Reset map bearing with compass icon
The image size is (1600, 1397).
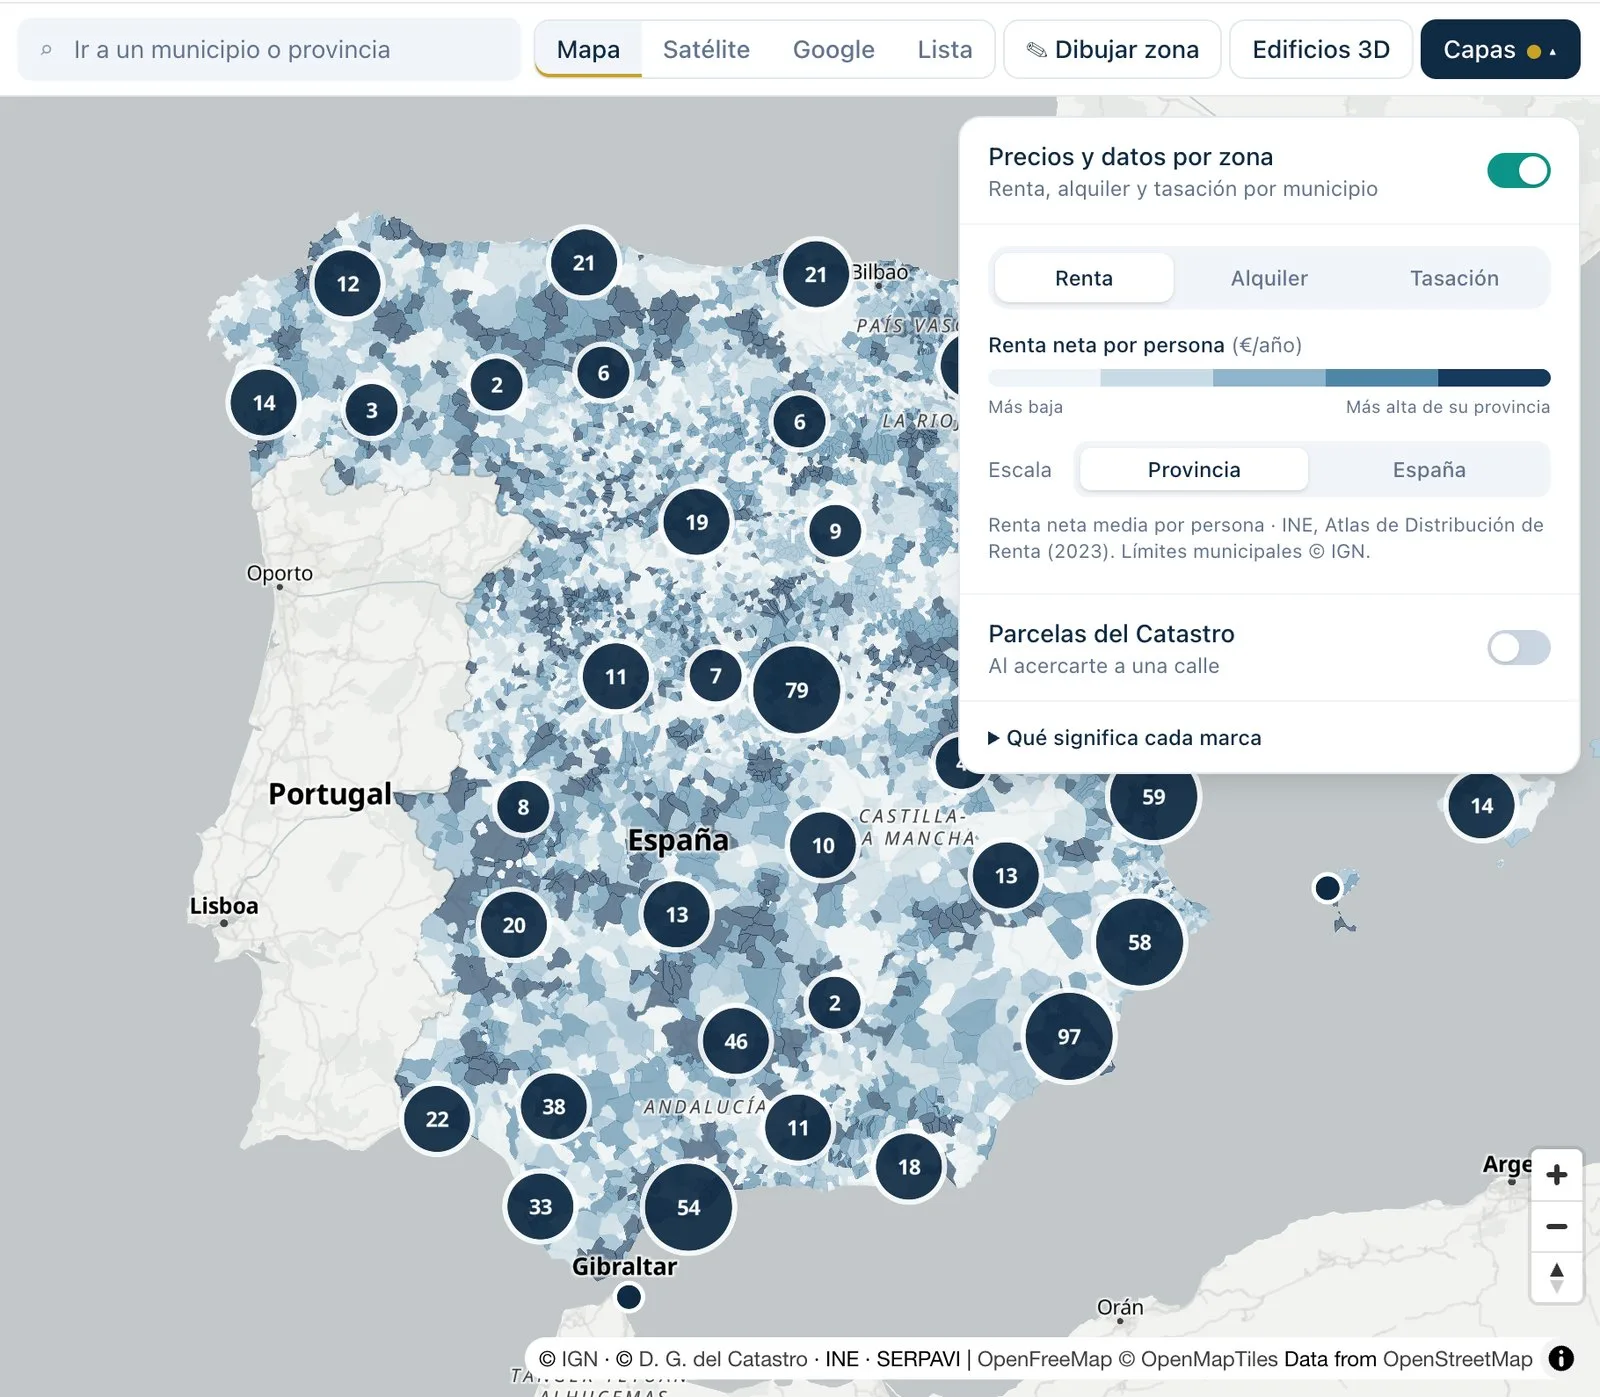(1556, 1278)
